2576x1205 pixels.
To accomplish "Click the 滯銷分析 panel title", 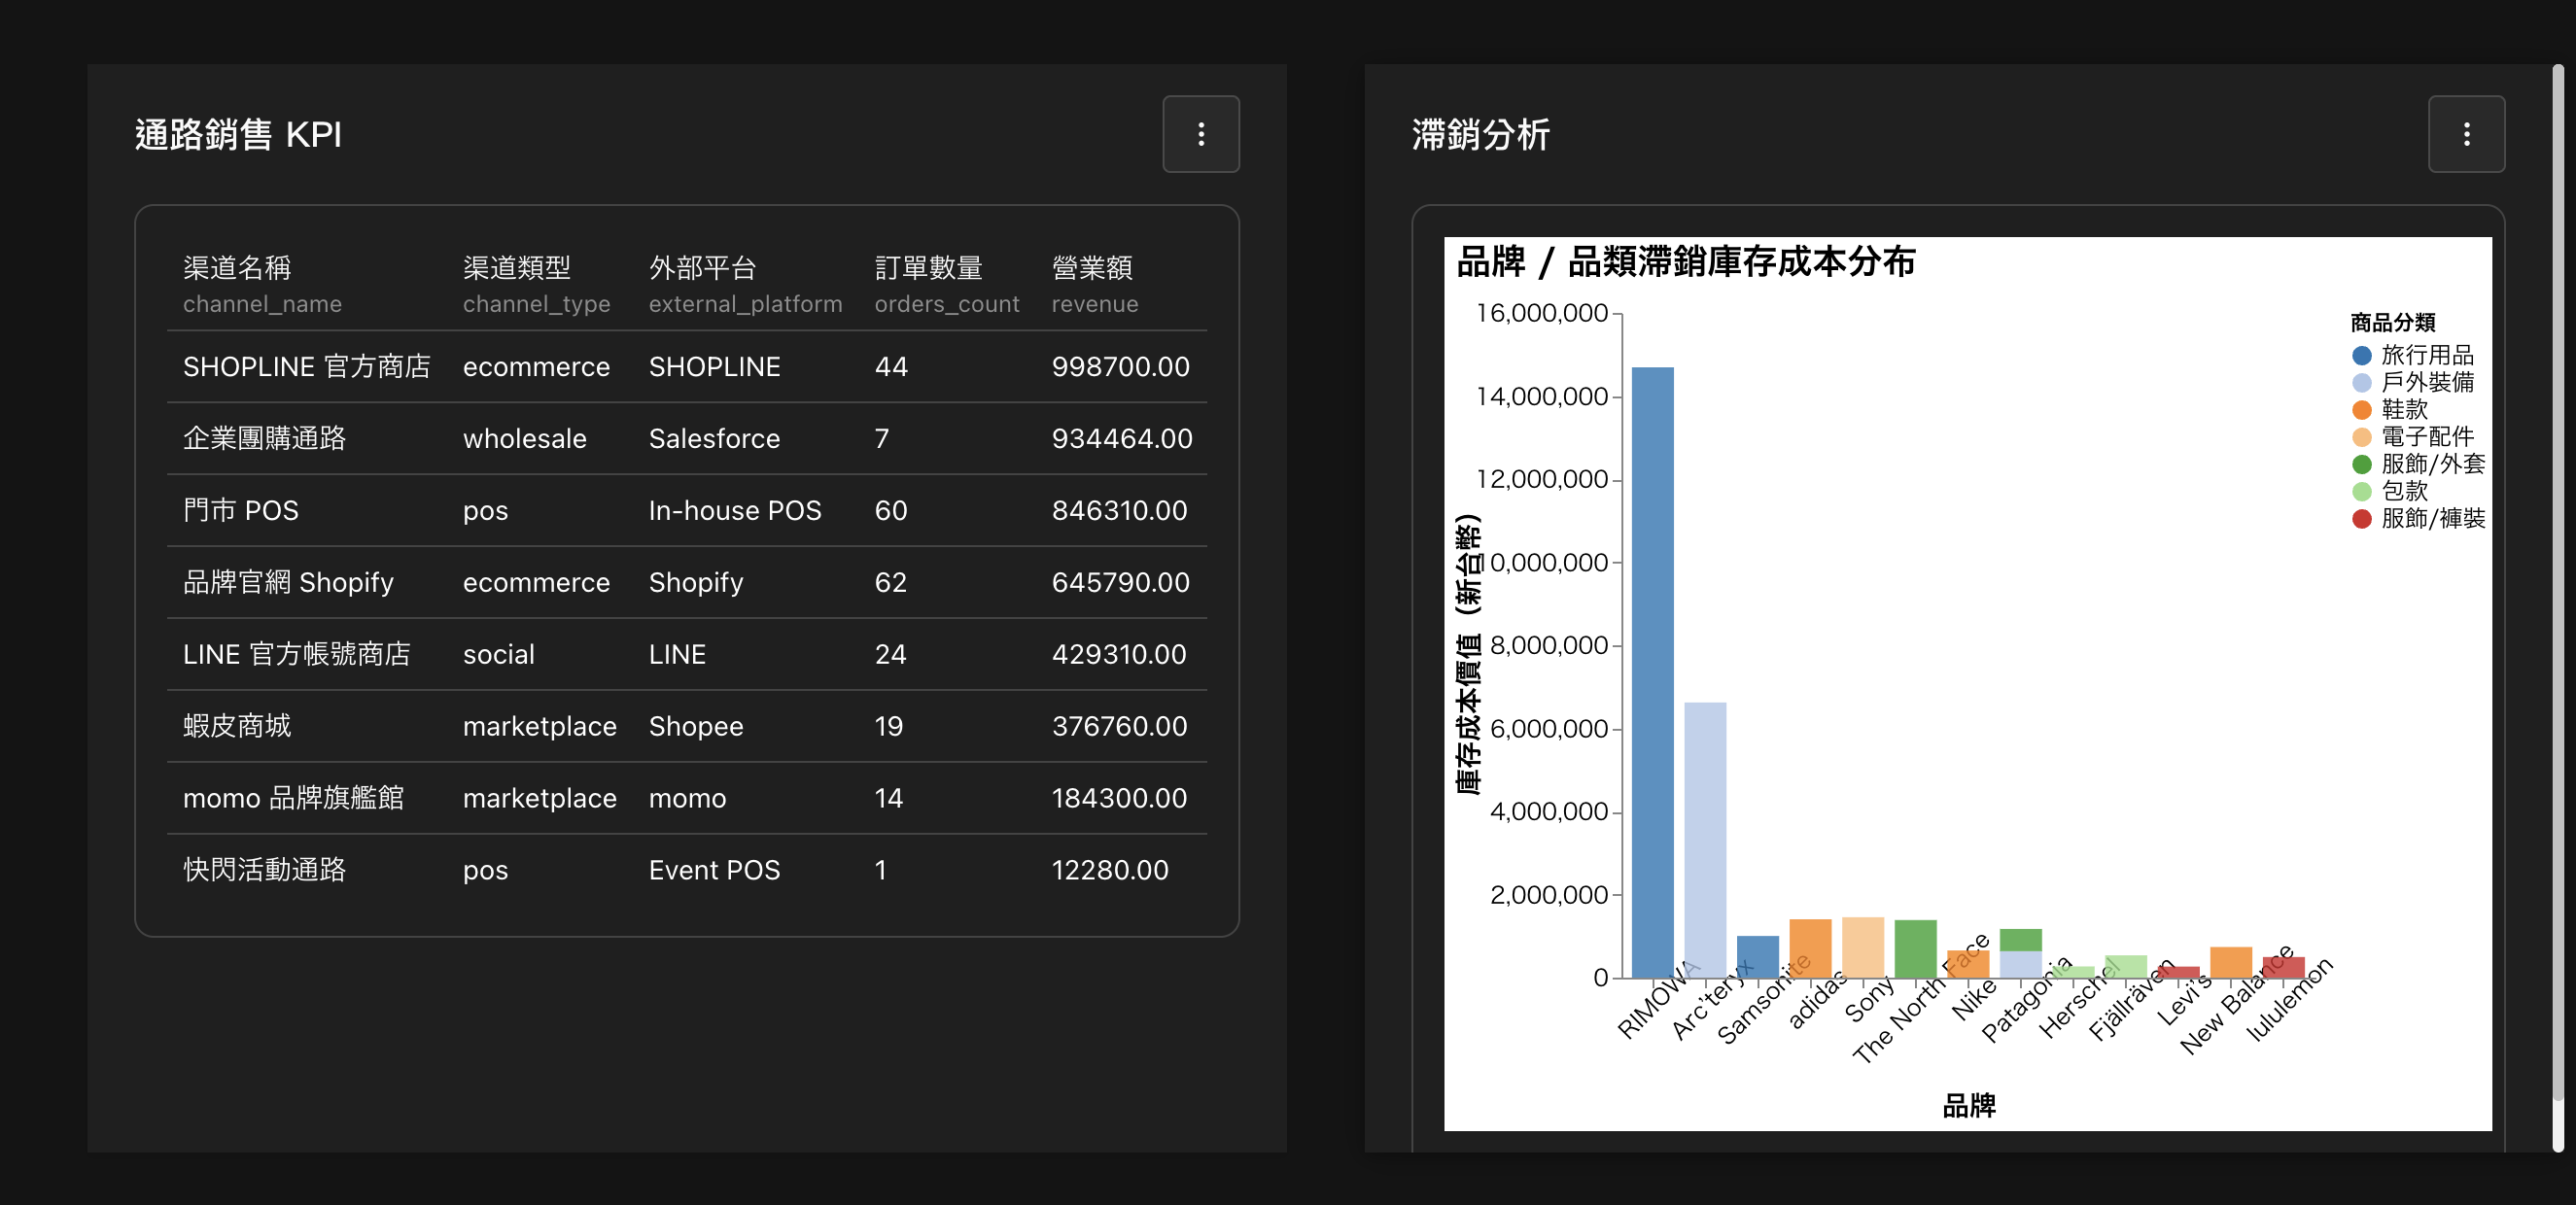I will [1480, 134].
